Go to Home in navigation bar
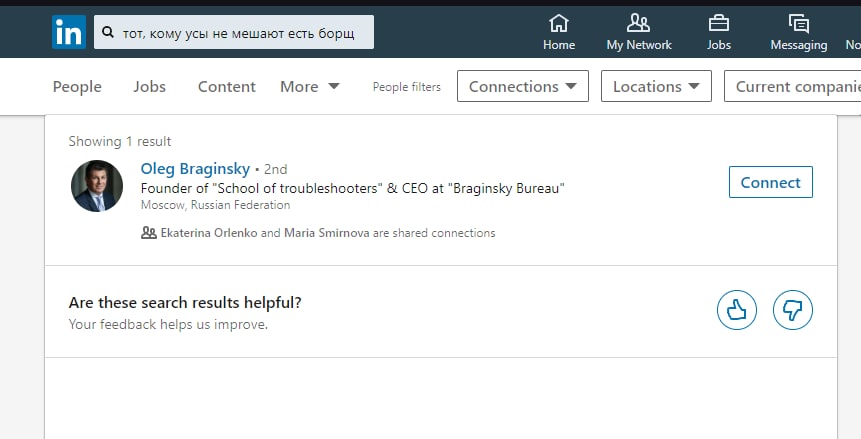Screen dimensions: 861x439 point(558,32)
